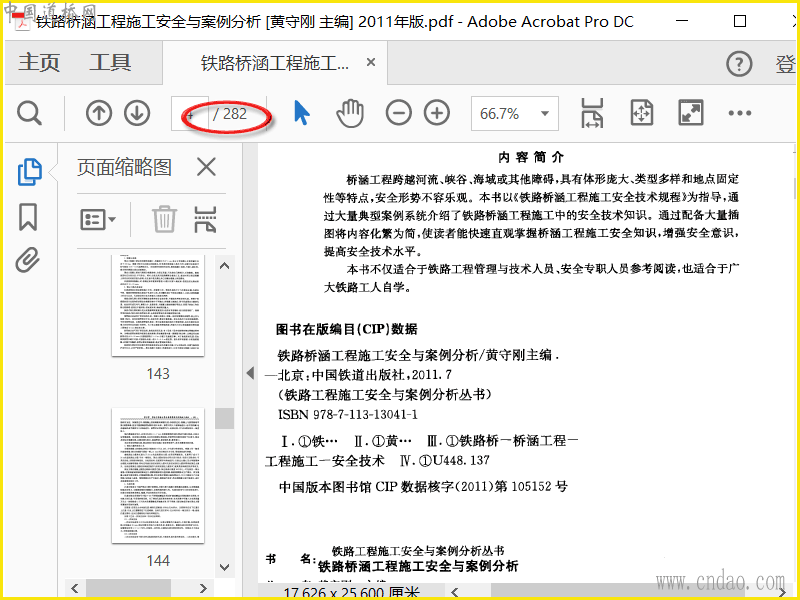Click 中国版本图书馆 CIP 数据核字 line
This screenshot has width=800, height=600.
click(423, 487)
